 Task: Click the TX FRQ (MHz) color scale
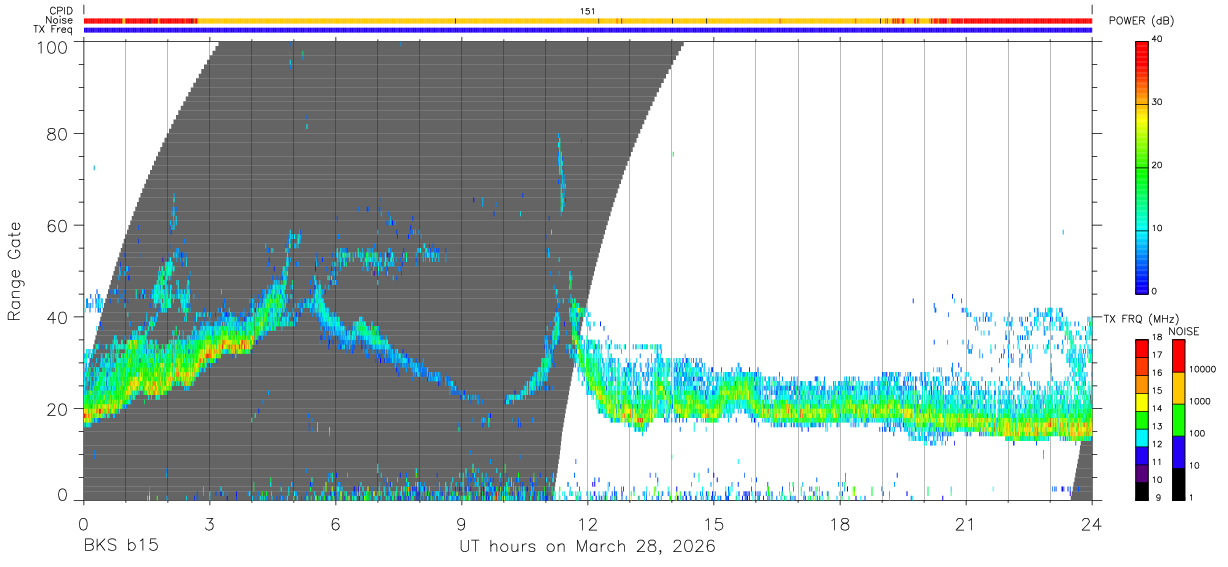1142,419
